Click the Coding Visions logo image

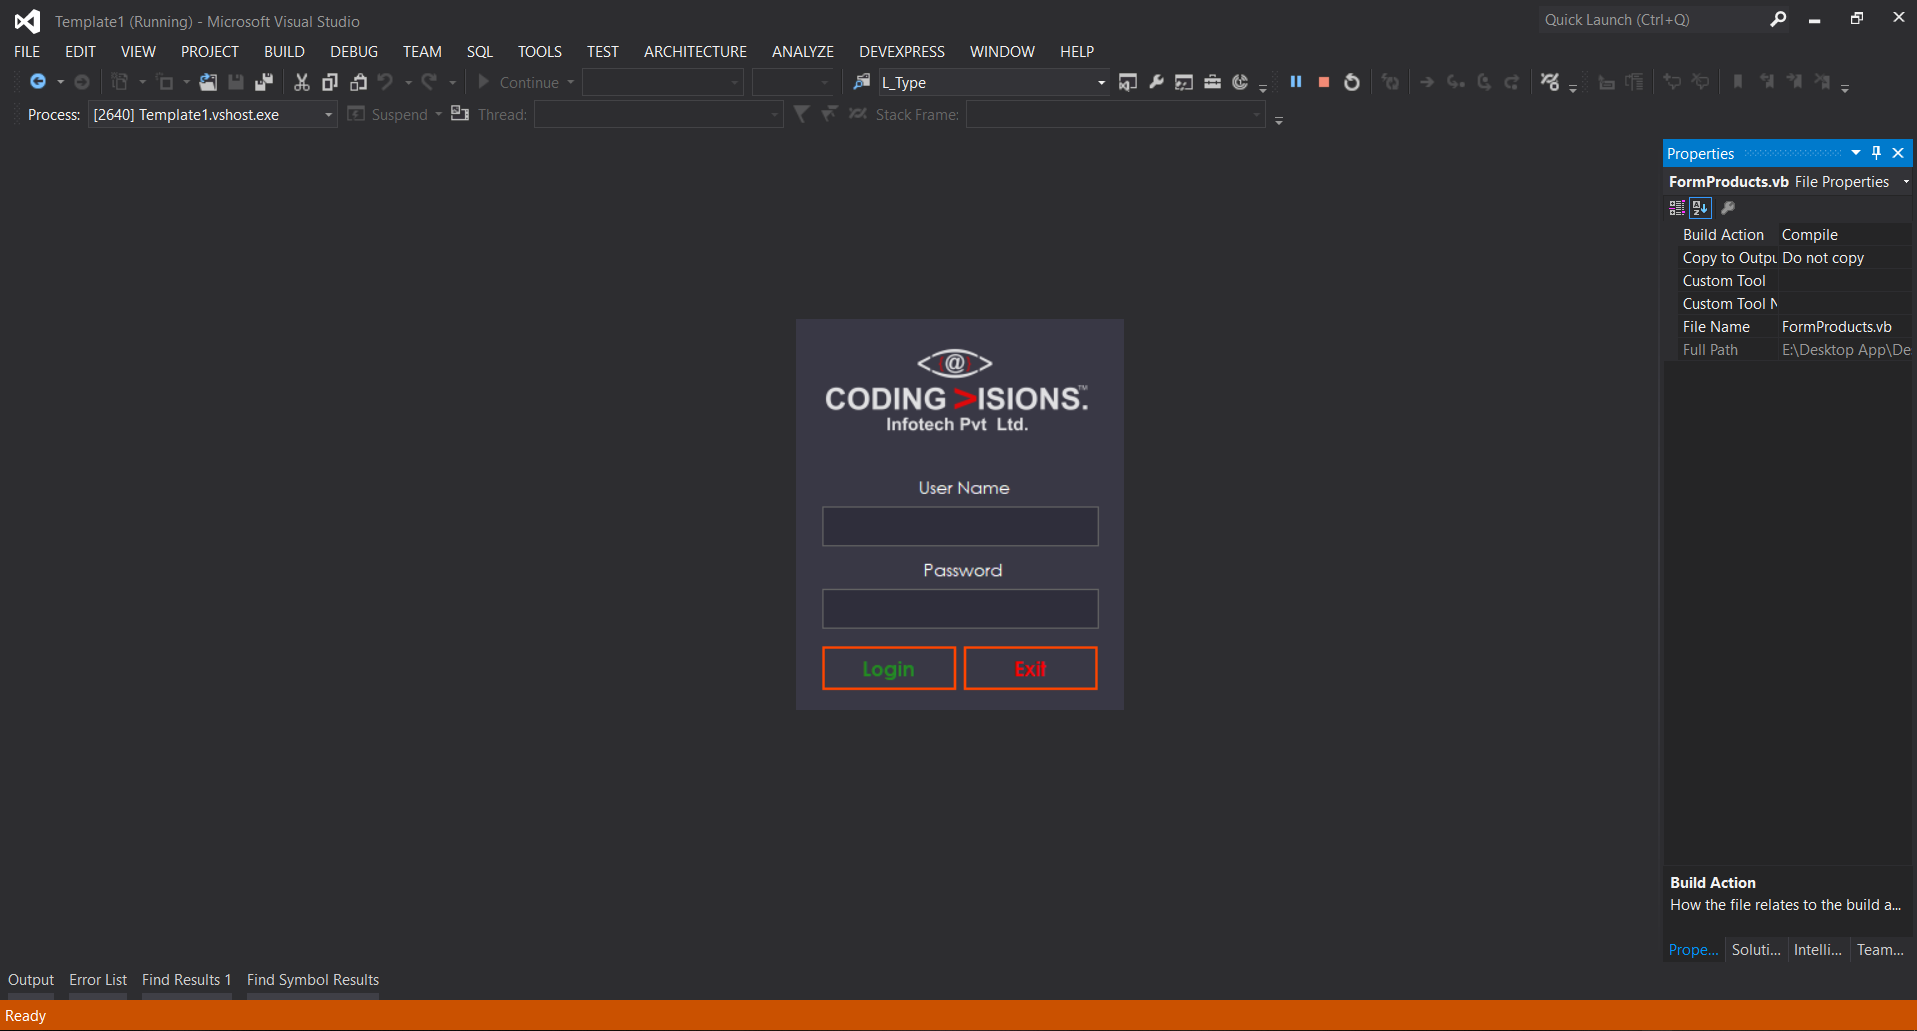(957, 391)
